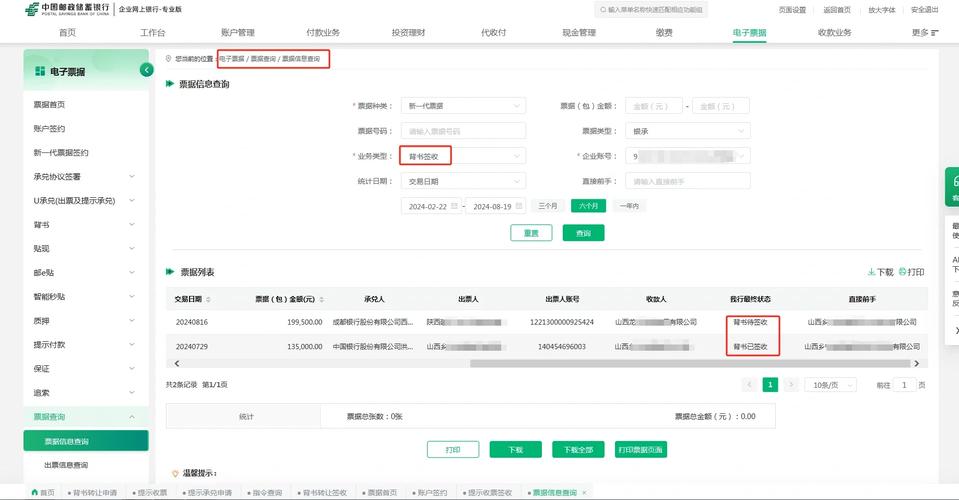Open 收款业务 in top navigation
This screenshot has height=500, width=959.
(834, 32)
